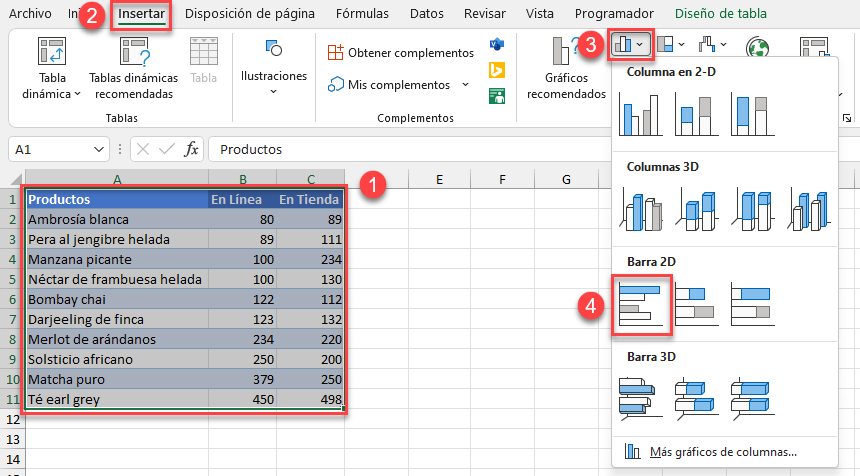Choose 3D clustered column chart
This screenshot has height=476, width=860.
click(641, 209)
